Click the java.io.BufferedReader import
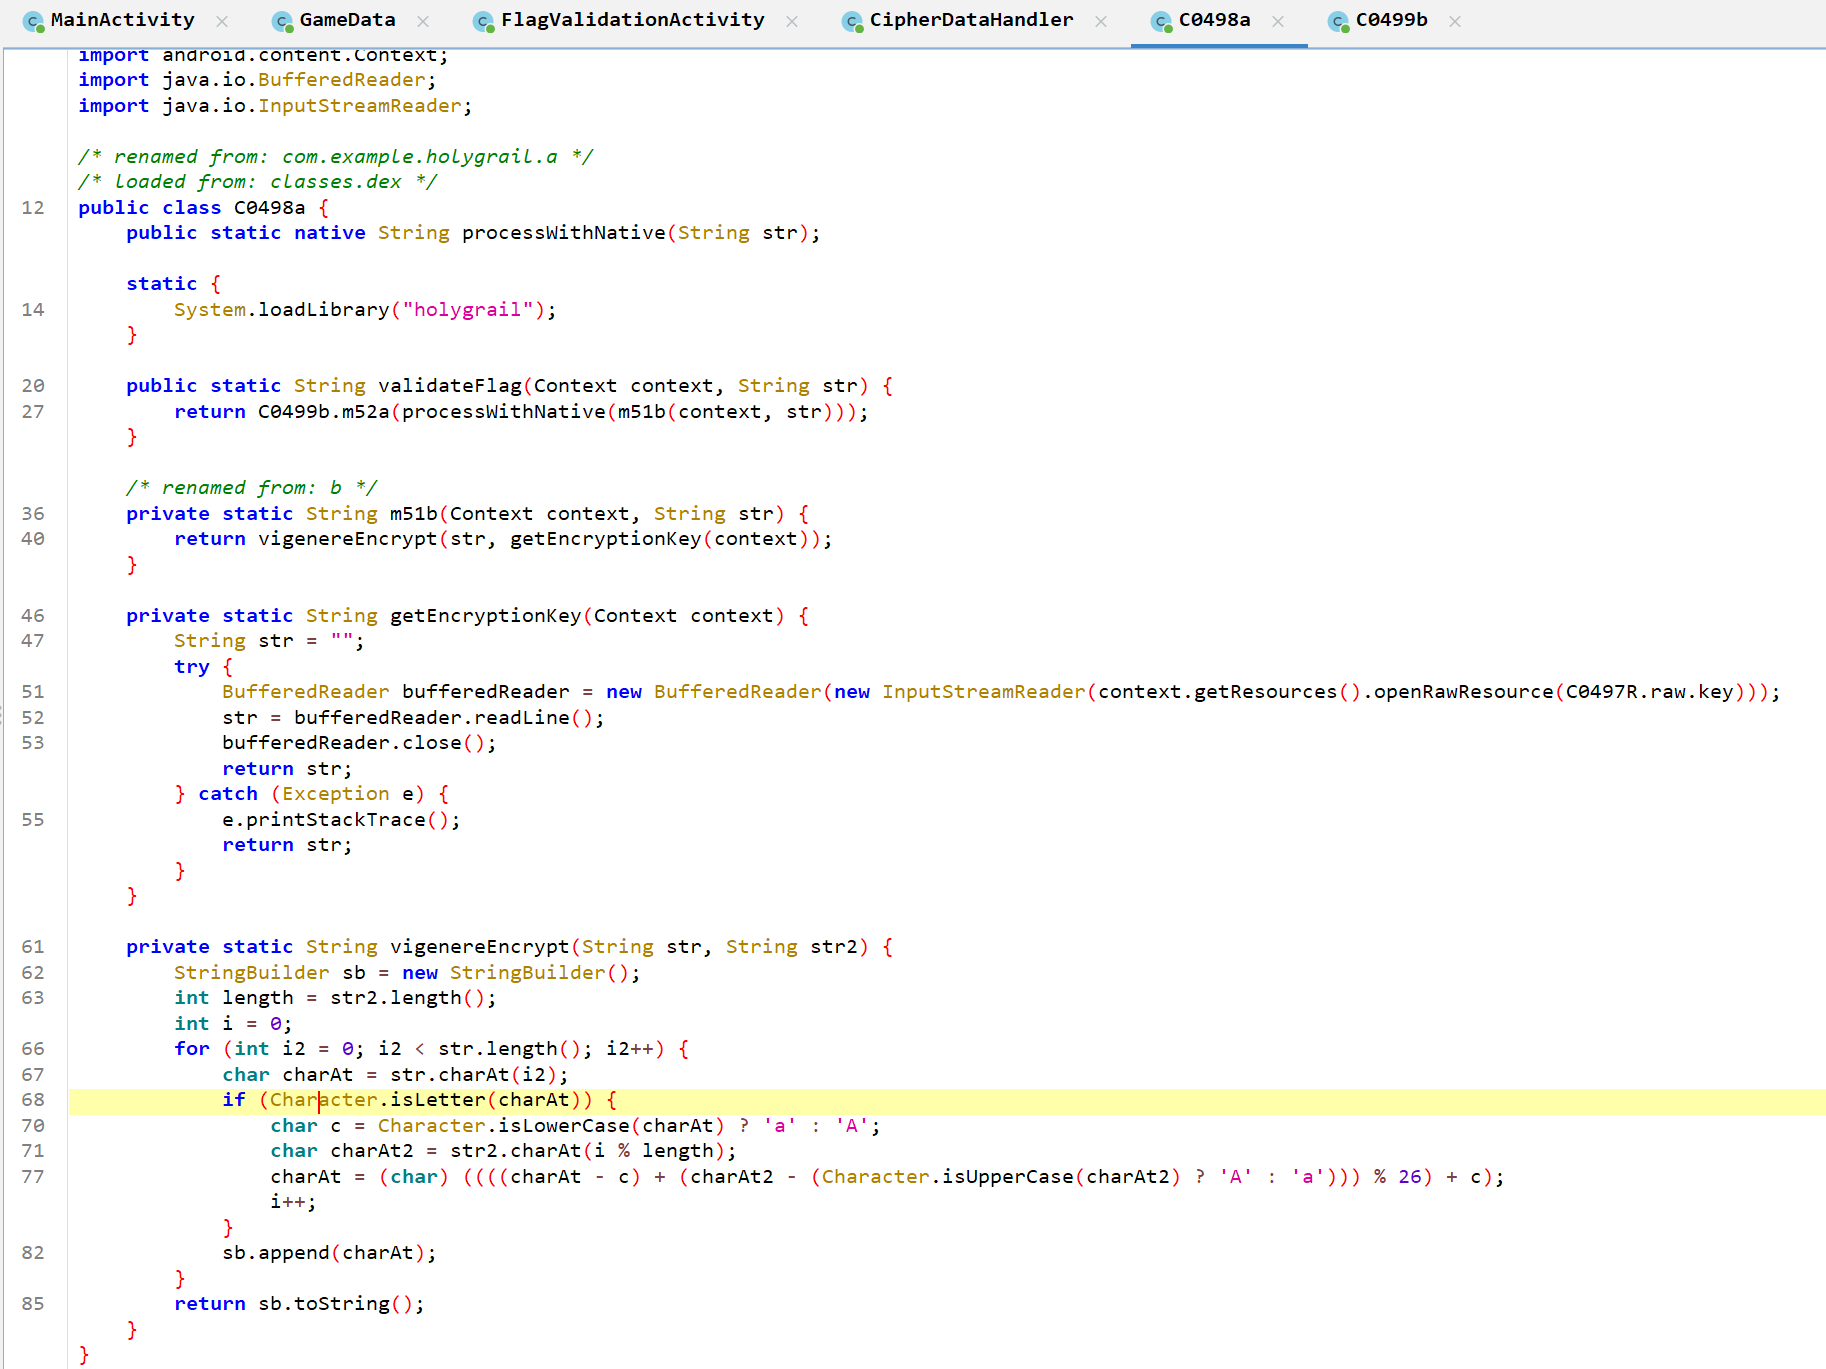This screenshot has height=1369, width=1826. (257, 79)
